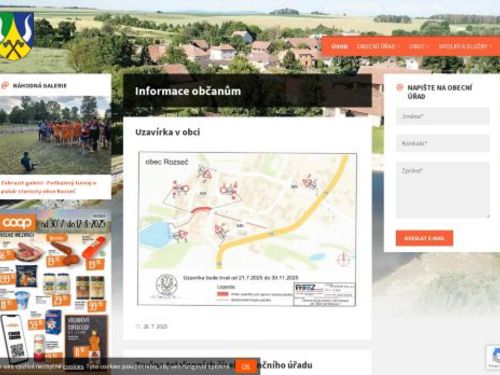
Task: Click the Kontakt input field
Action: coord(443,143)
